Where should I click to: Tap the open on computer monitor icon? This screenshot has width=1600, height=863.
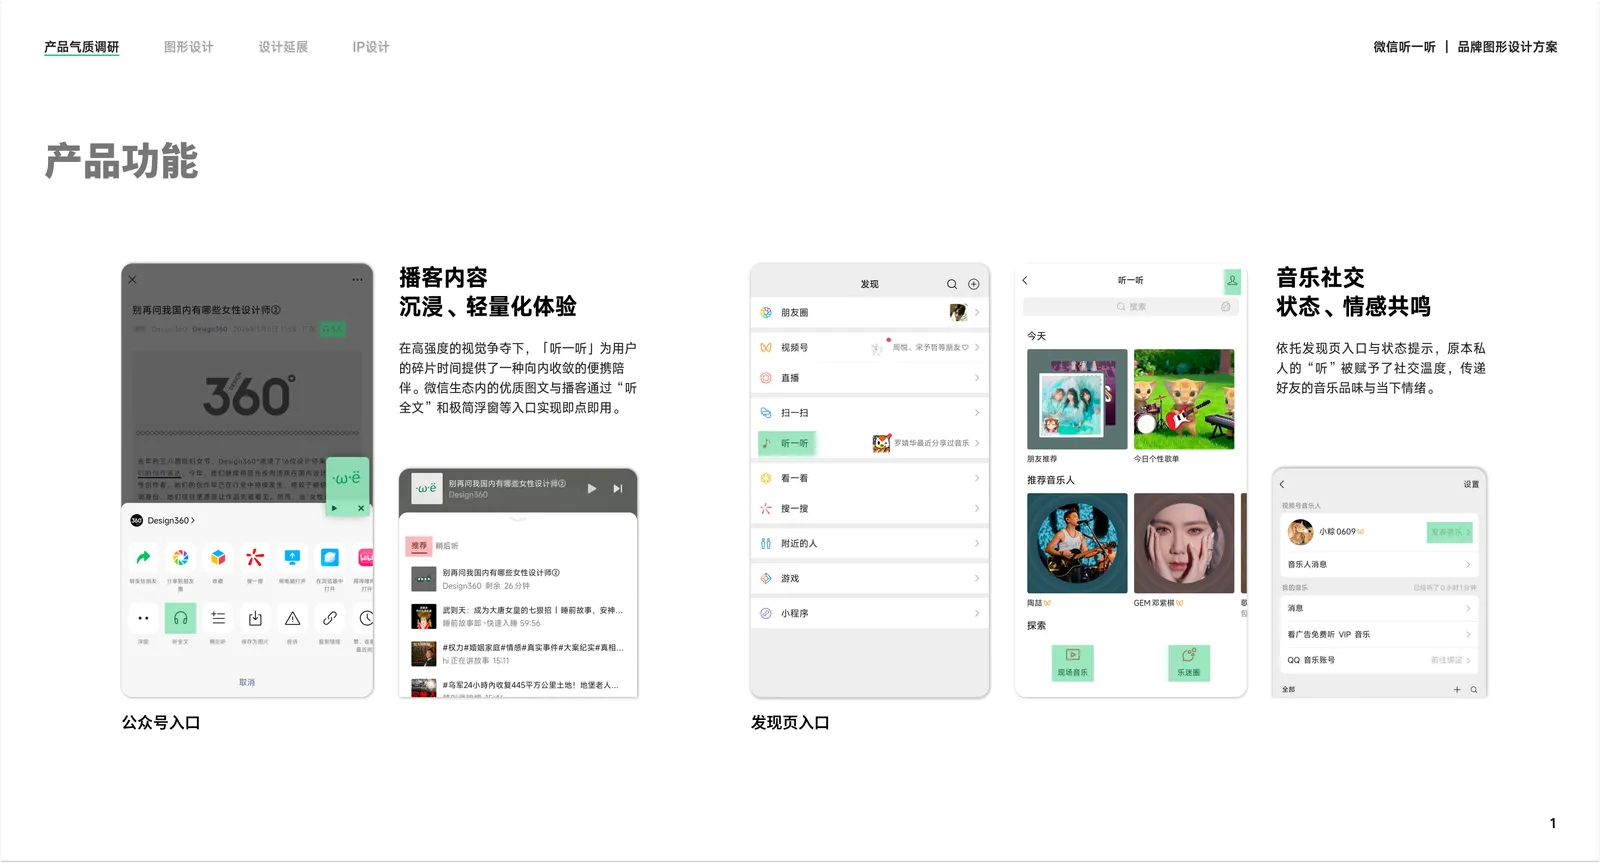pos(292,557)
